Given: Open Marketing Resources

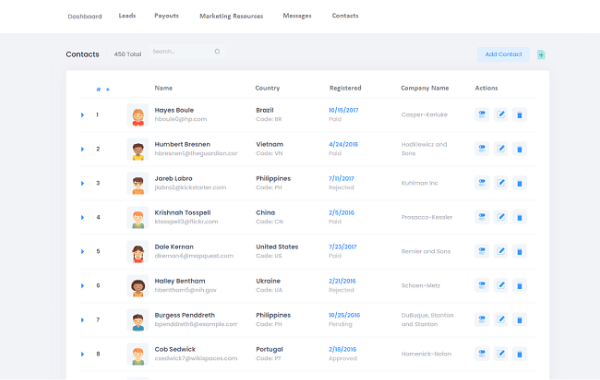Looking at the screenshot, I should point(231,16).
